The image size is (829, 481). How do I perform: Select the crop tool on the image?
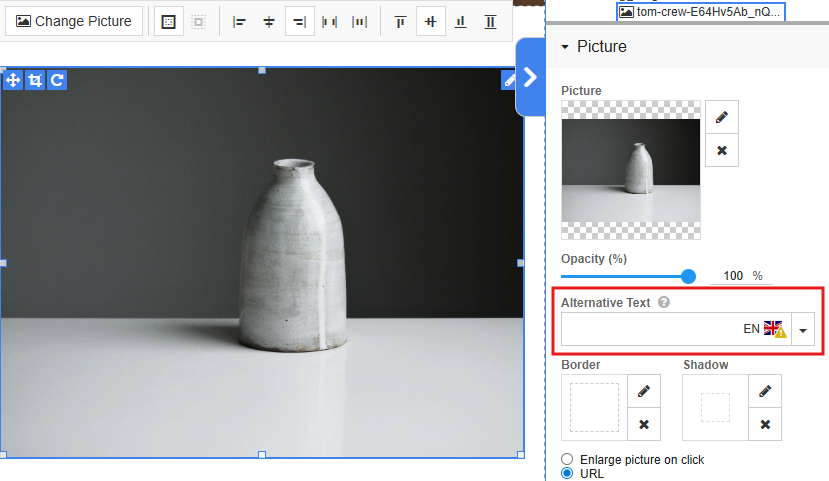click(35, 80)
